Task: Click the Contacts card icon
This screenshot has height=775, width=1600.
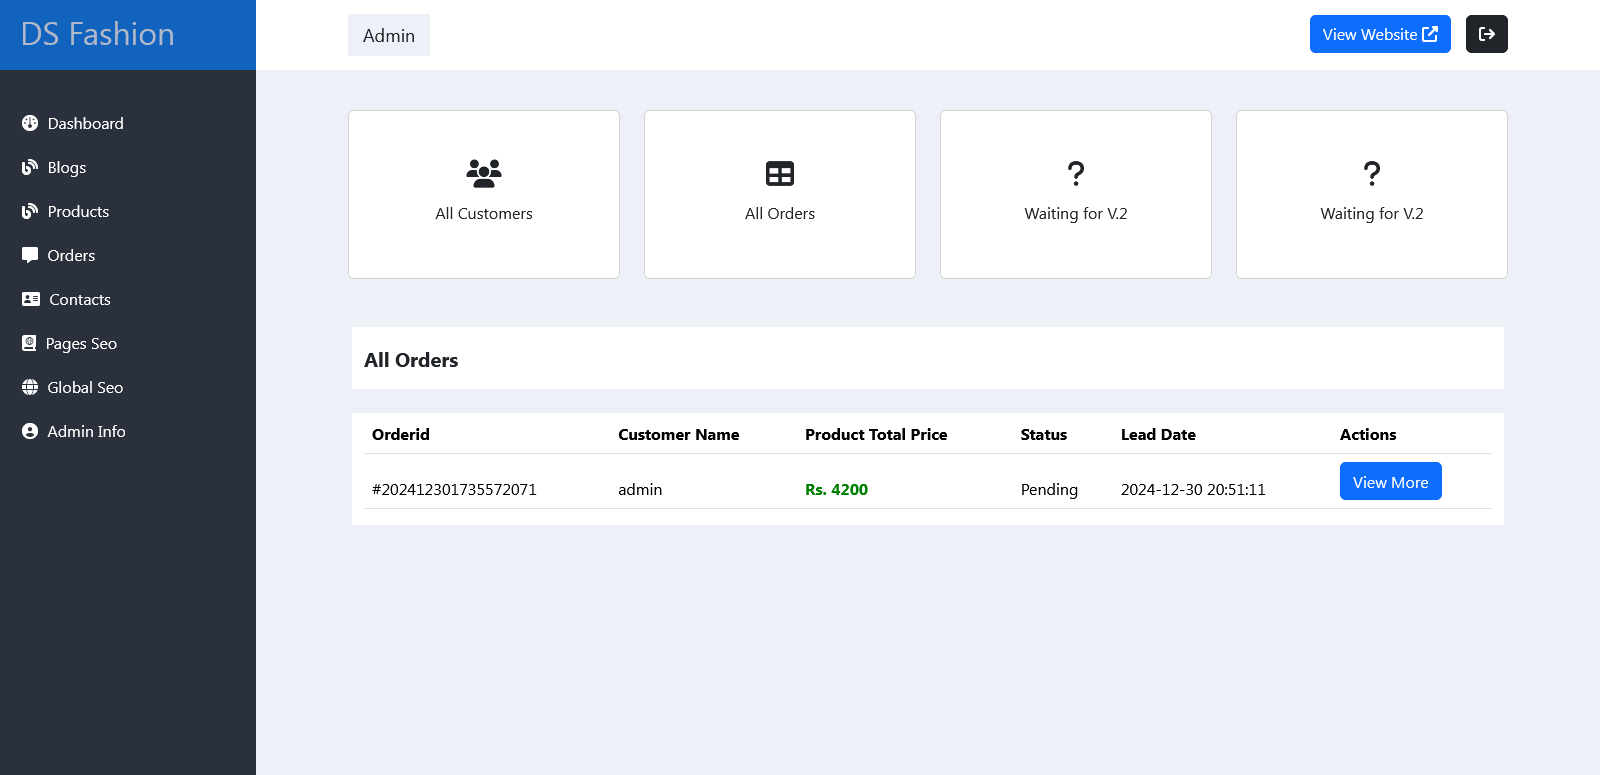Action: click(x=31, y=299)
